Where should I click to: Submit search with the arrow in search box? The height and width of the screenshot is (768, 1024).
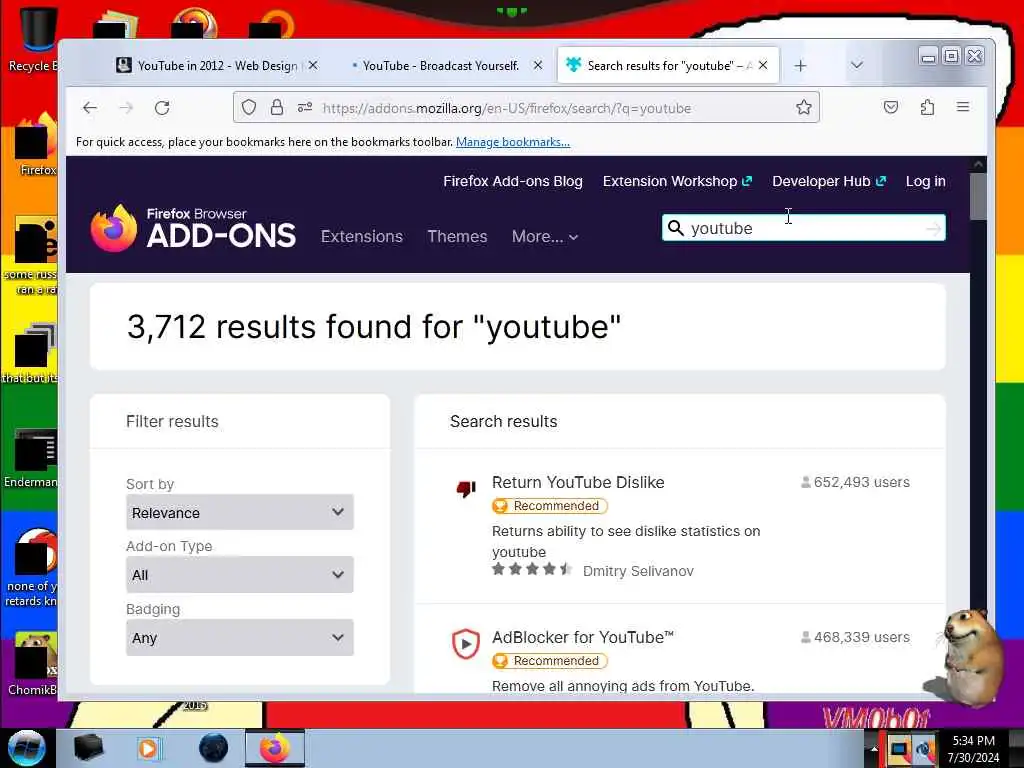934,228
